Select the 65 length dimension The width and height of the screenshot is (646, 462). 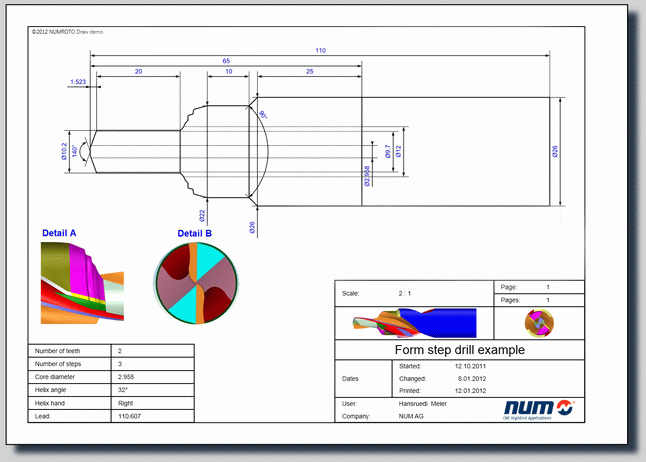click(227, 61)
